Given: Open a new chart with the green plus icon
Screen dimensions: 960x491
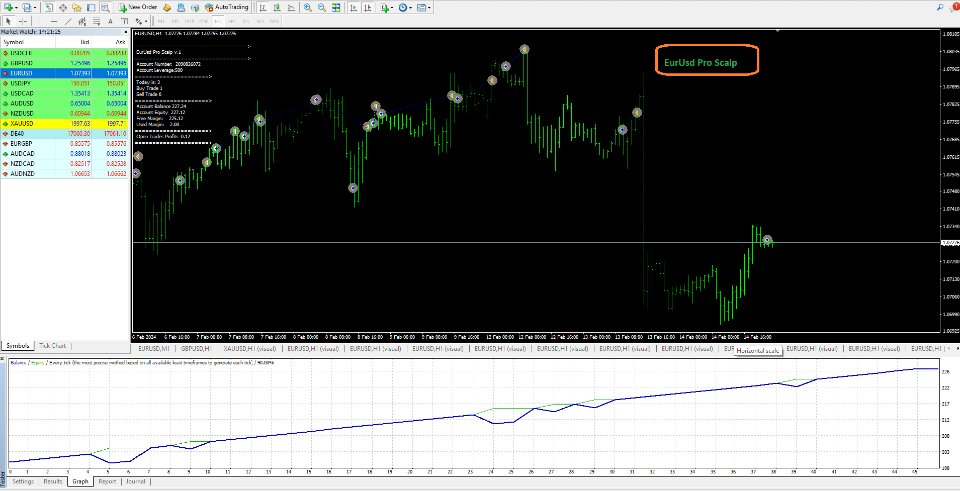Looking at the screenshot, I should [7, 7].
